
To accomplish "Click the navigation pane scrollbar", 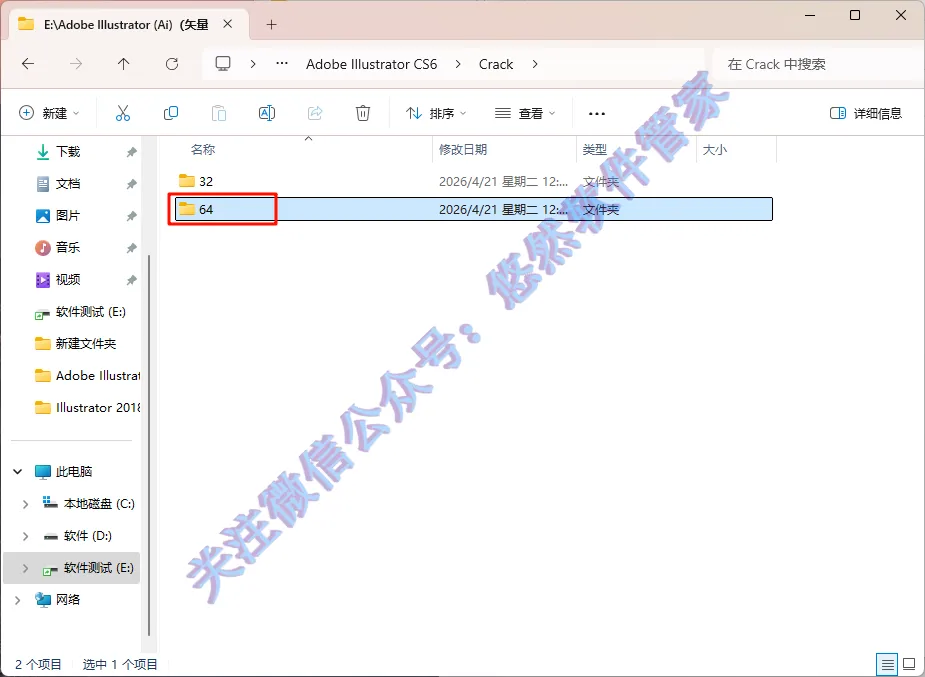I will [149, 445].
